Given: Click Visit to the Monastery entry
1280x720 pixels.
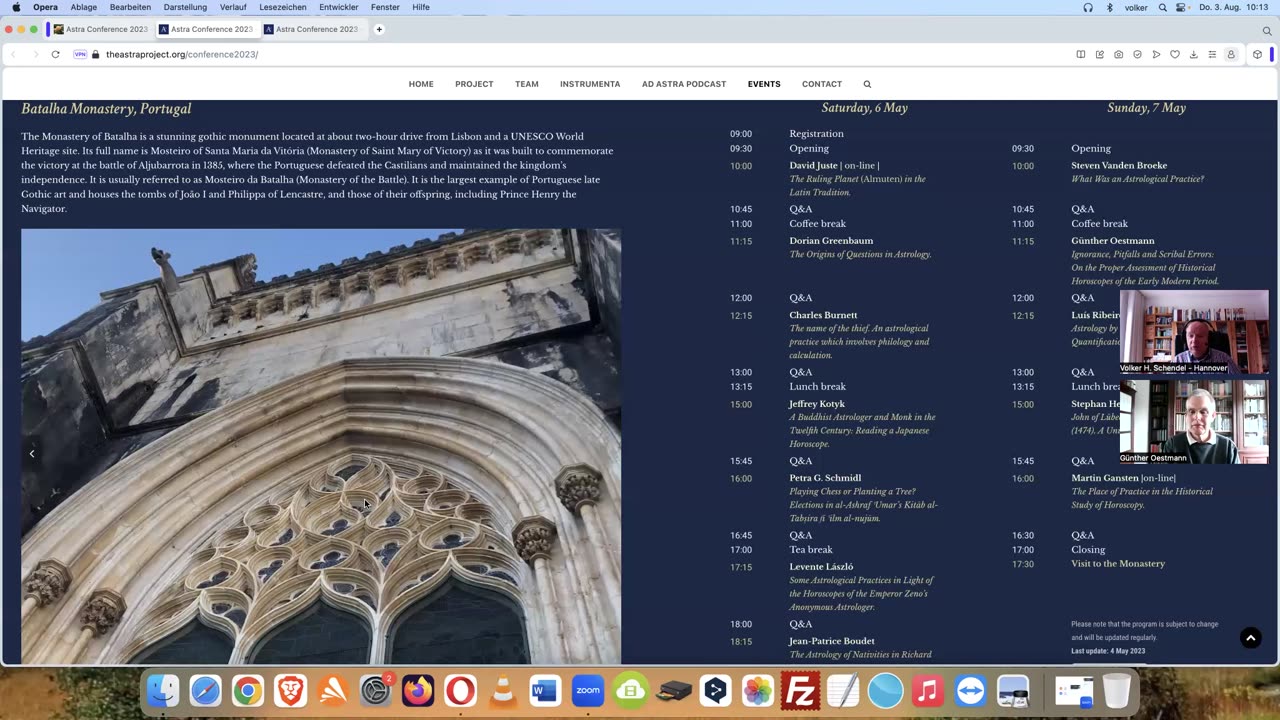Looking at the screenshot, I should point(1118,564).
